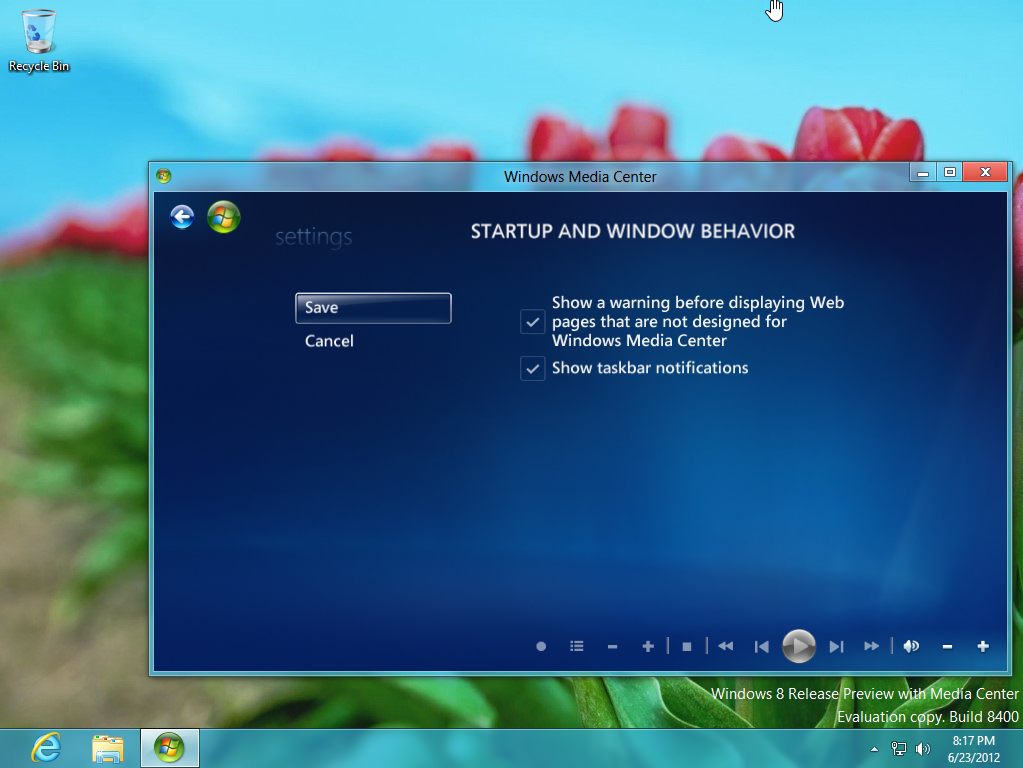Click the record button in transport controls
The width and height of the screenshot is (1023, 768).
point(541,646)
